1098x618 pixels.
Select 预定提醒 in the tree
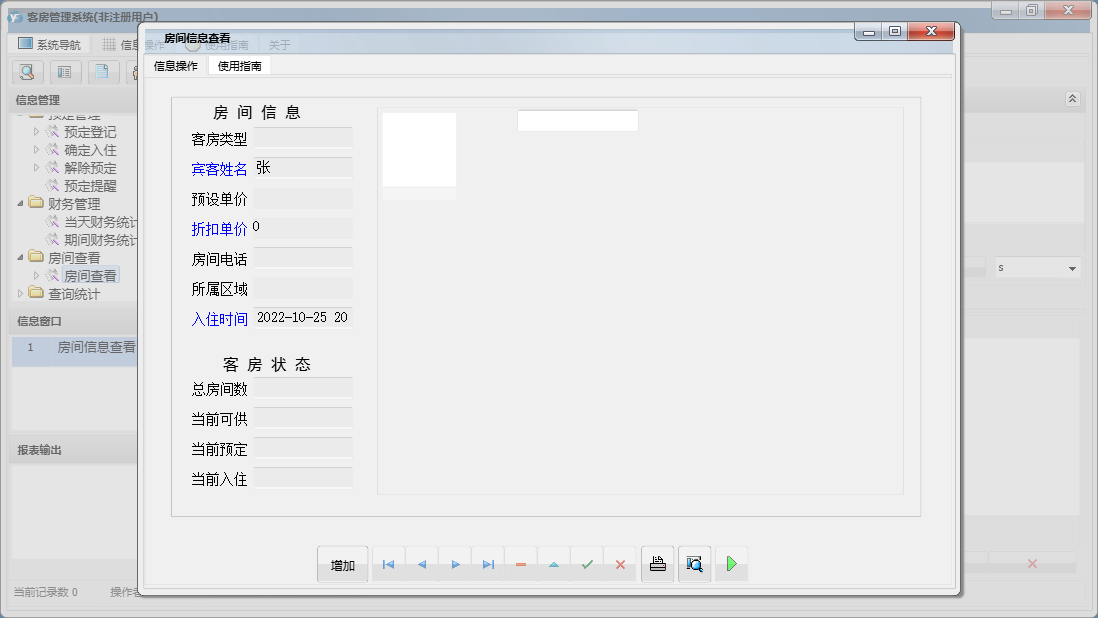[90, 186]
